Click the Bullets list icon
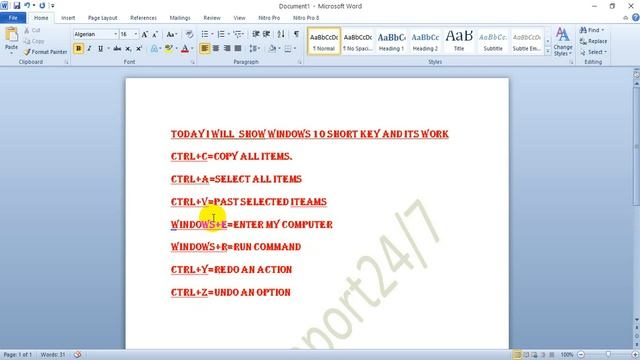640x360 pixels. pyautogui.click(x=205, y=34)
